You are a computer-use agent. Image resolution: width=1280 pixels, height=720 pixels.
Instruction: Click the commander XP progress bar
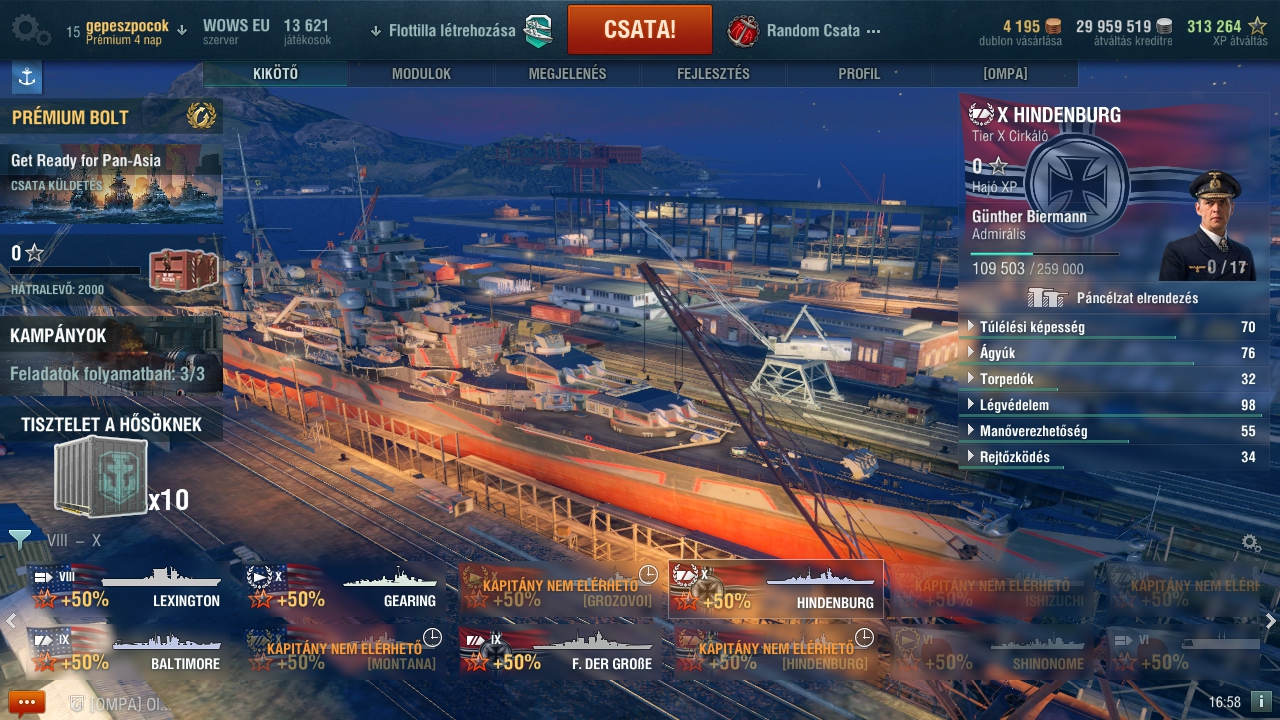(x=1044, y=254)
